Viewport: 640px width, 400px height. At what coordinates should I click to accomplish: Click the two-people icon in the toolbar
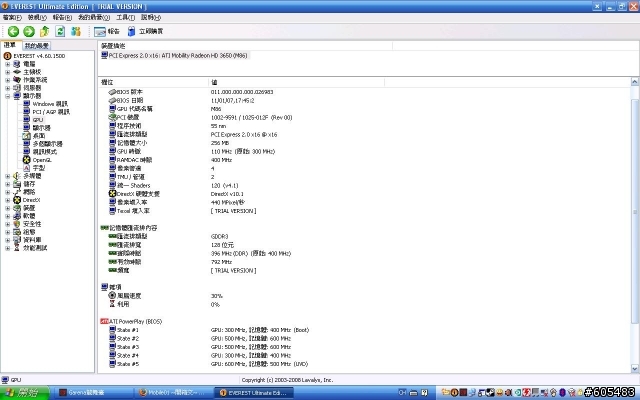[76, 31]
